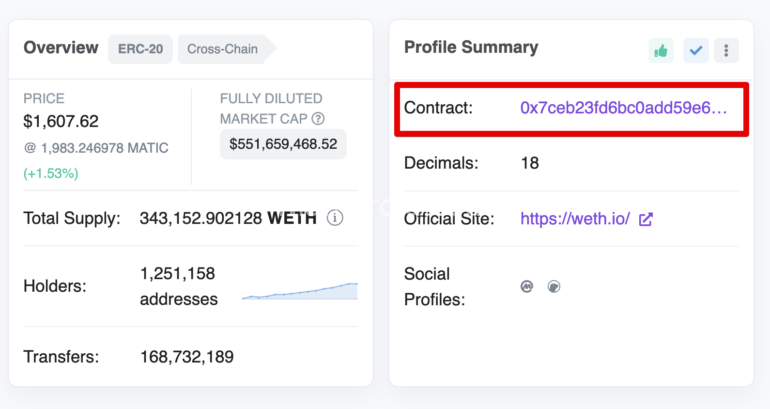Click the market cap question mark icon
The width and height of the screenshot is (770, 409).
318,119
